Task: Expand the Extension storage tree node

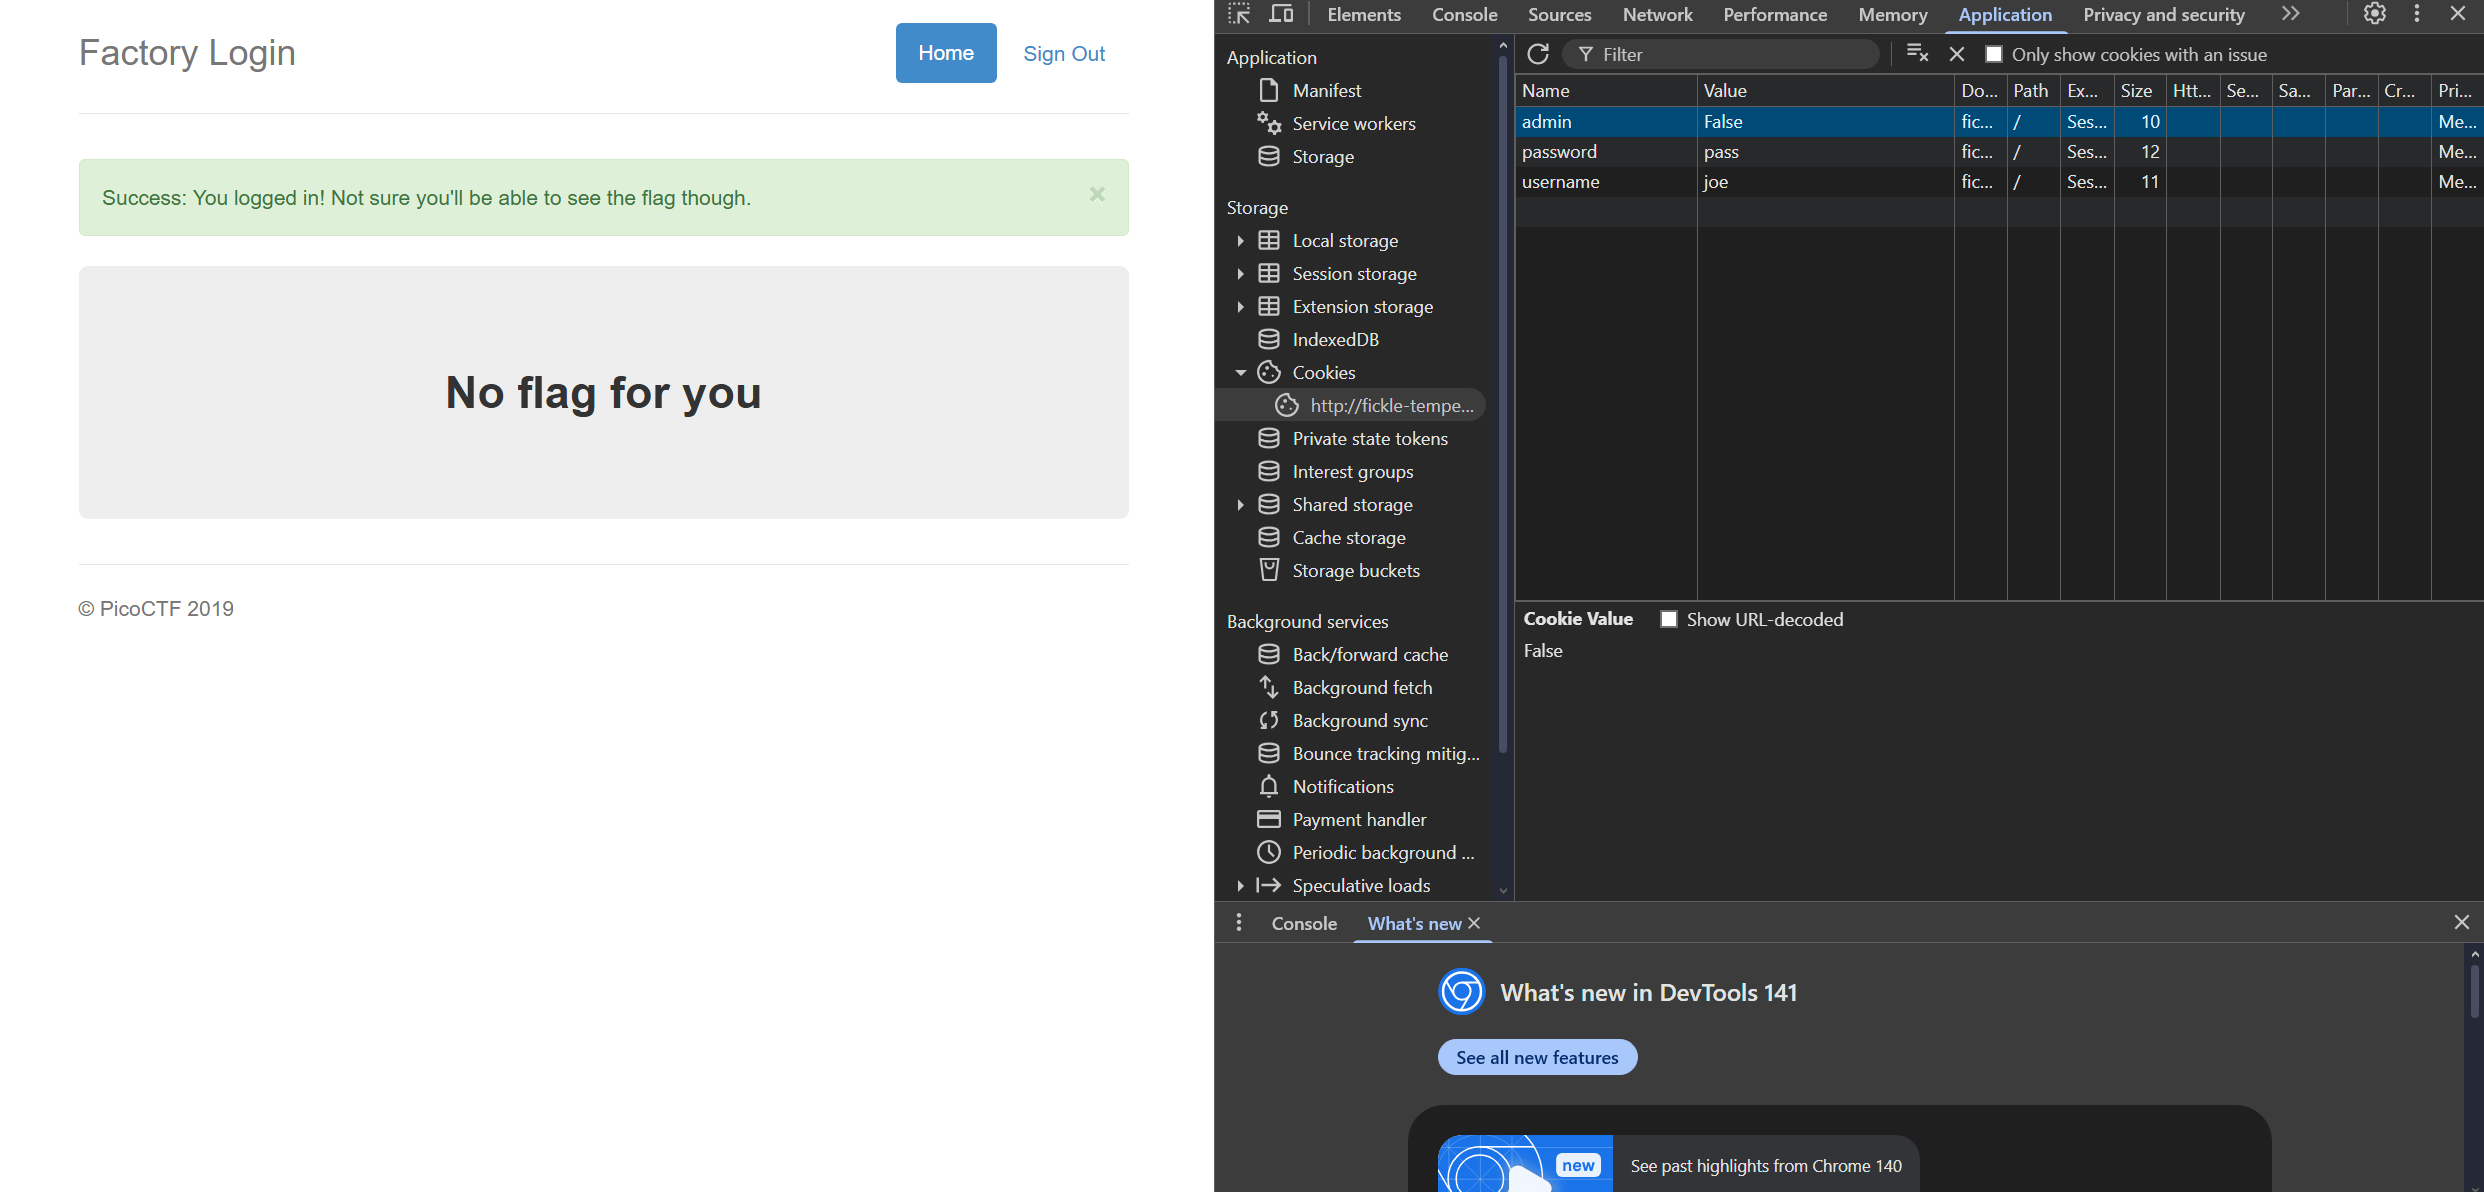Action: coord(1240,306)
